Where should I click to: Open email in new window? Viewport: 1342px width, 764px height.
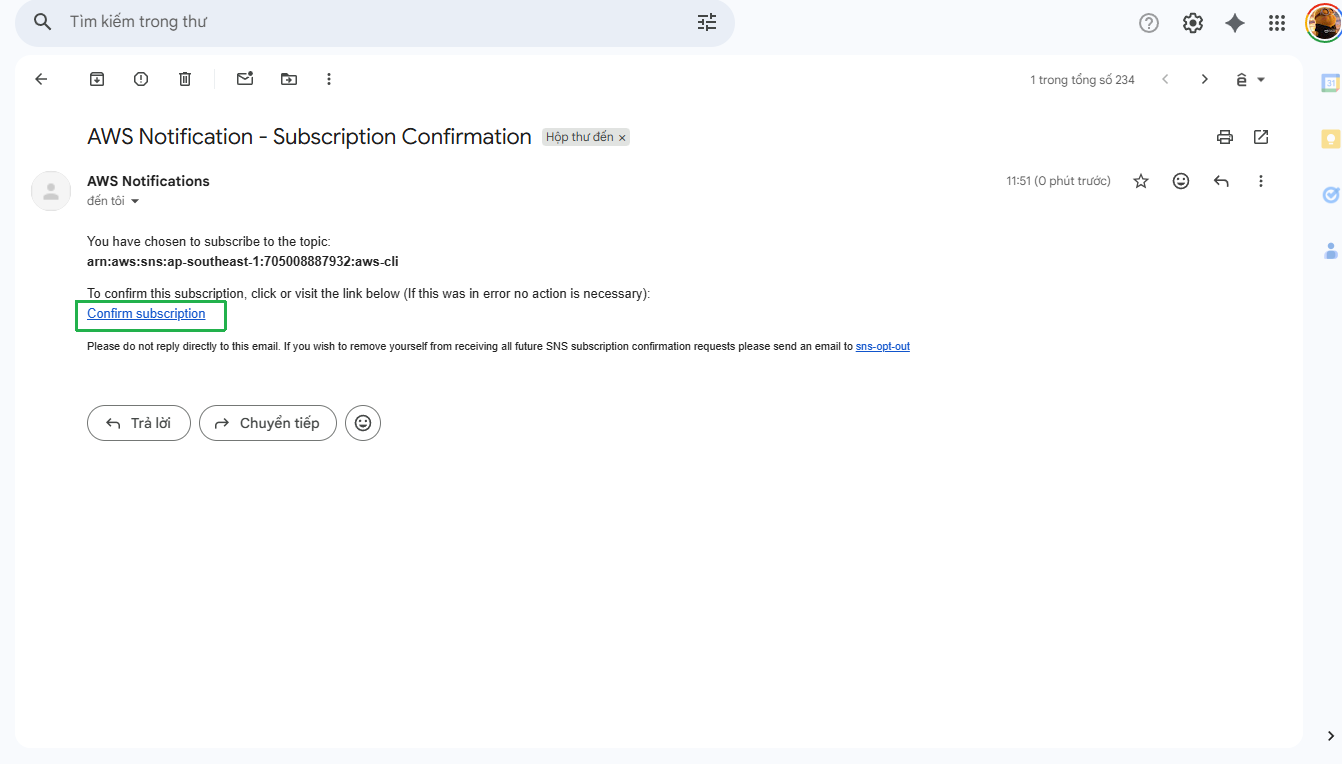pos(1261,137)
